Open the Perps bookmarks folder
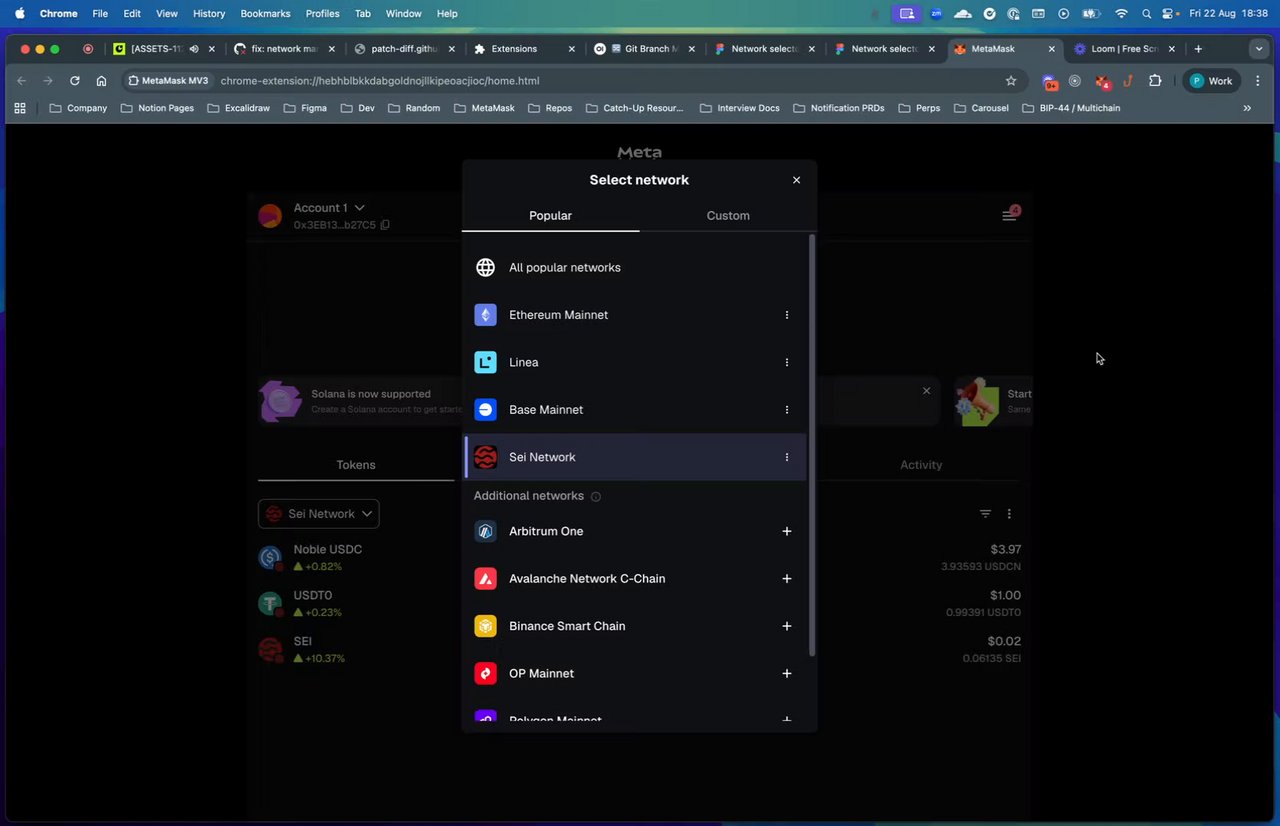The width and height of the screenshot is (1280, 826). point(920,108)
